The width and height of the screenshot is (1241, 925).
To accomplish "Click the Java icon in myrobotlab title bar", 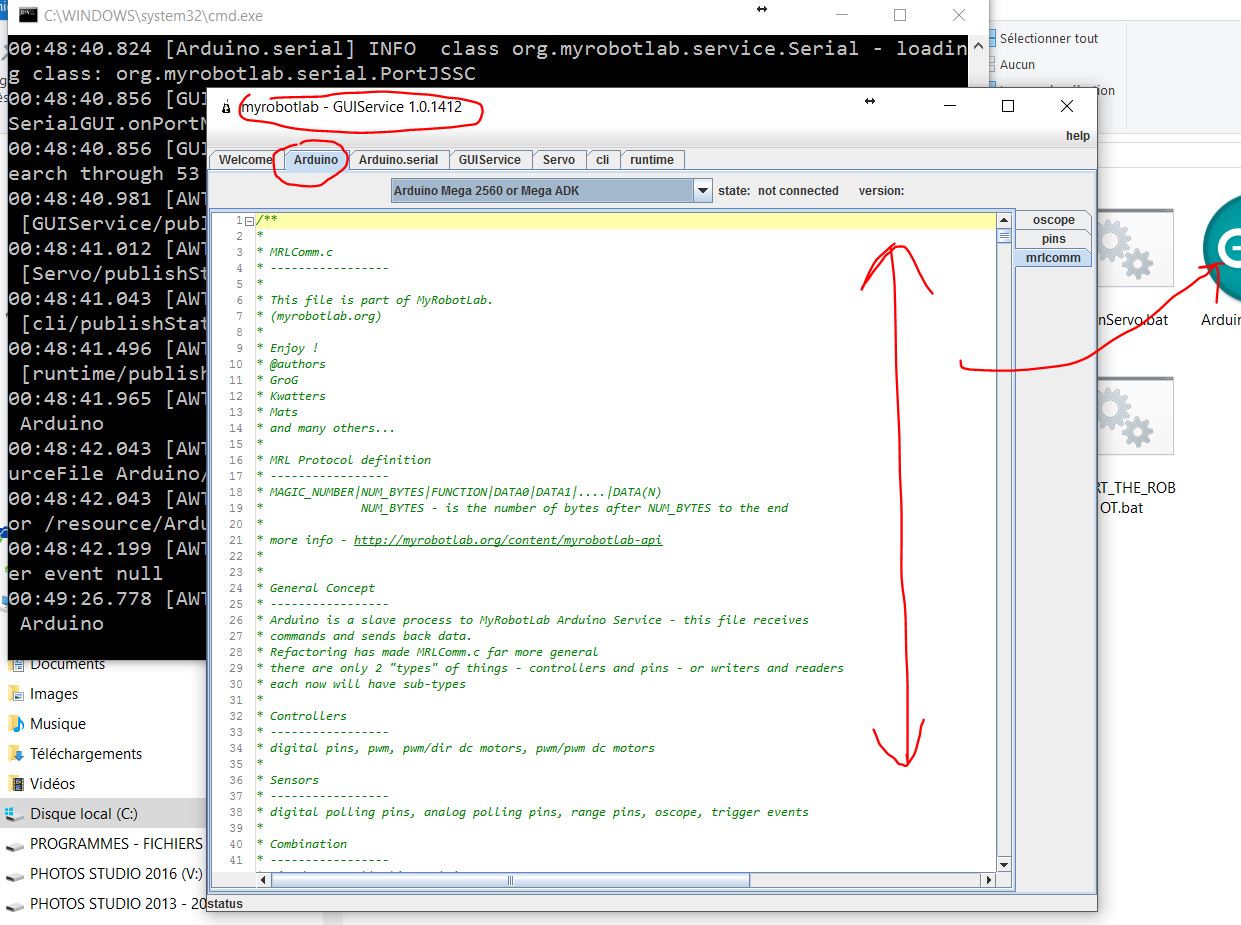I will point(226,107).
